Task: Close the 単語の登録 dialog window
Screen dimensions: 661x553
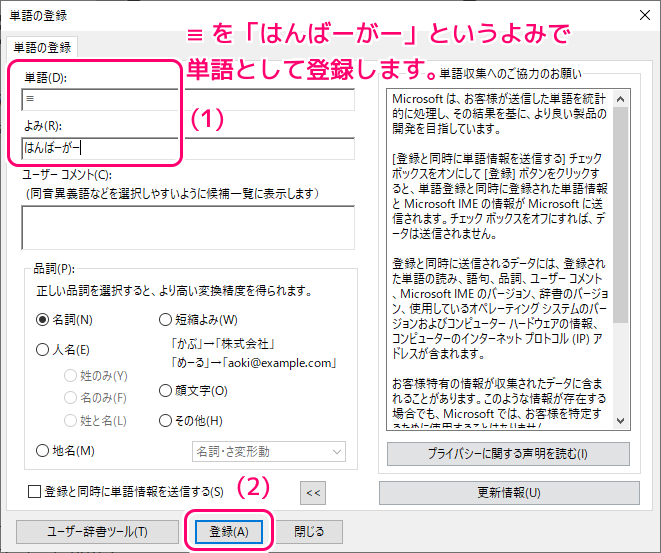Action: [x=645, y=15]
